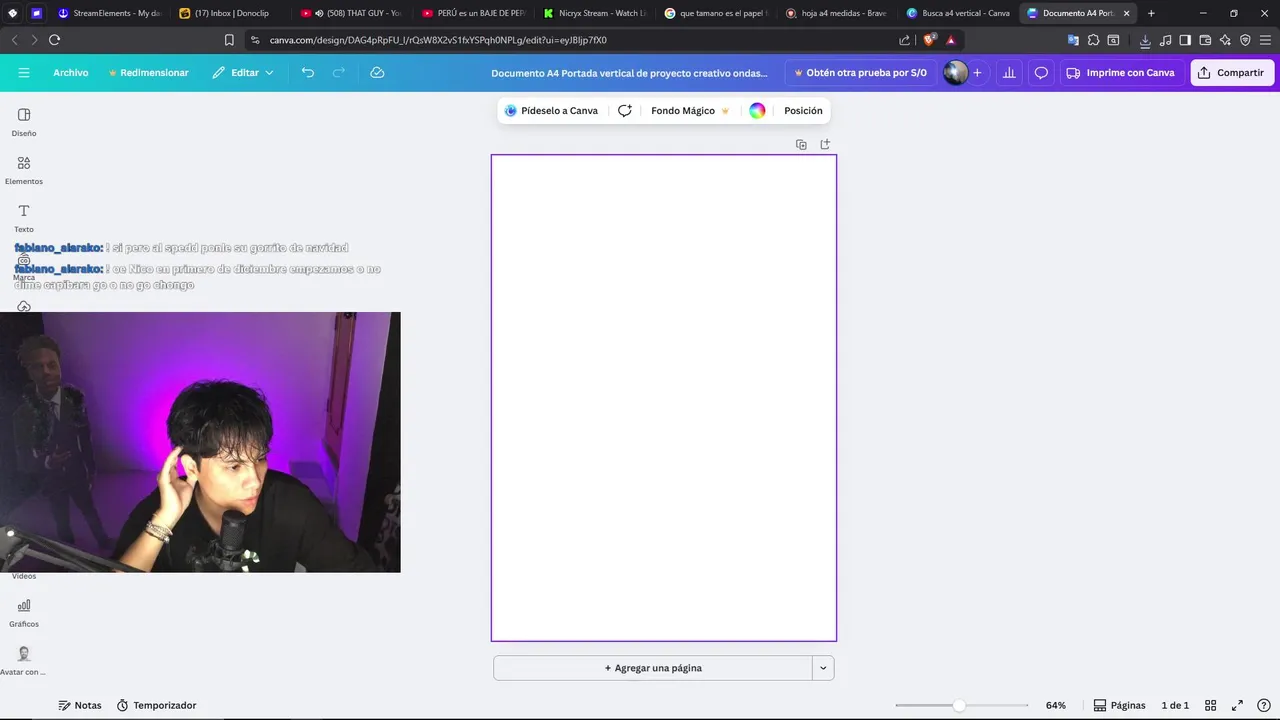
Task: Share the page link from the address bar
Action: 905,40
